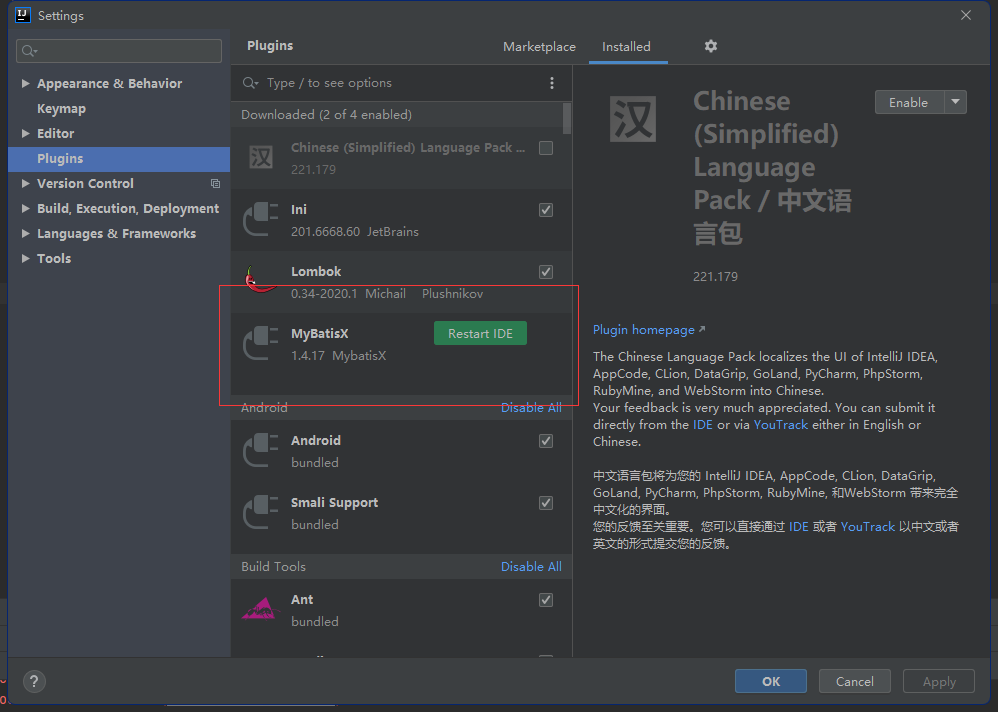Click the Version Control project-level icon
This screenshot has height=712, width=998.
click(215, 183)
